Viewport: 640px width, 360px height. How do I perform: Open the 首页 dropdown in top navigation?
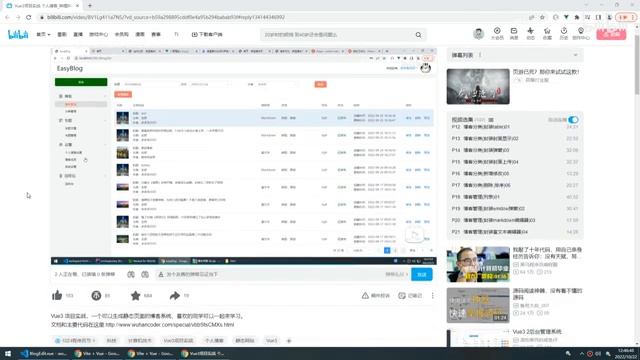pyautogui.click(x=43, y=34)
